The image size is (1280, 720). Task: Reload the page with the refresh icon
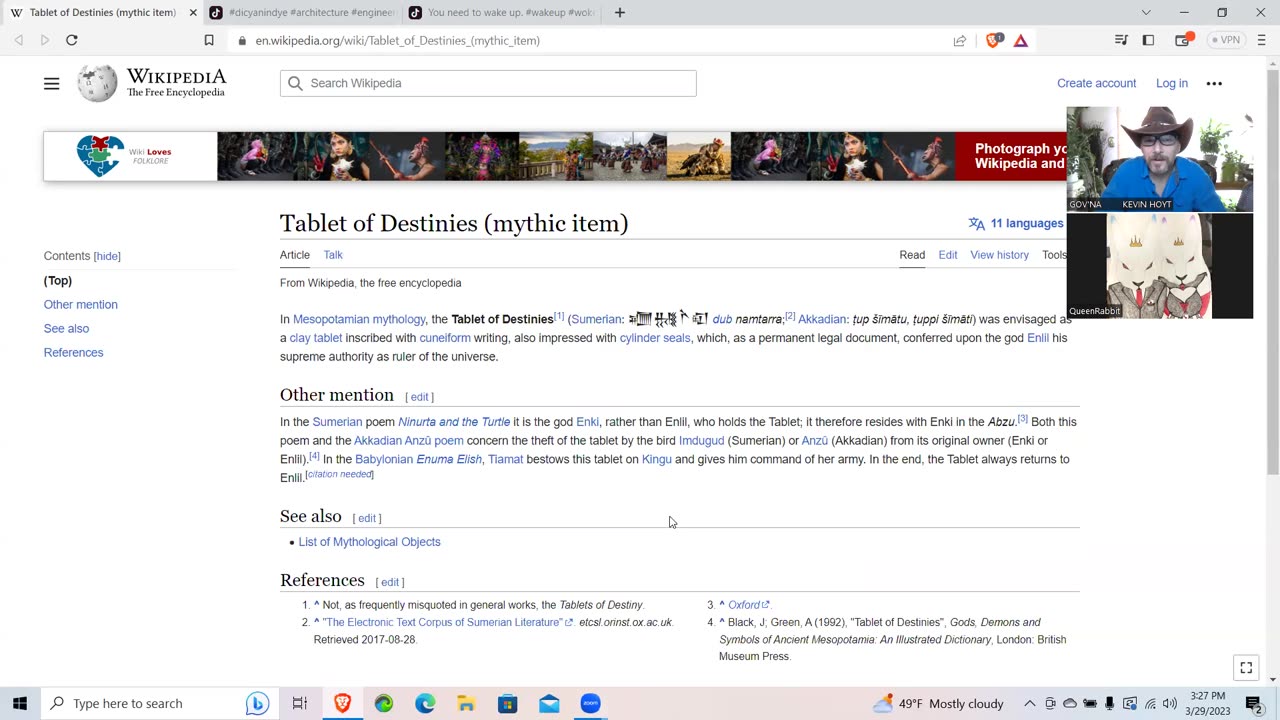72,40
